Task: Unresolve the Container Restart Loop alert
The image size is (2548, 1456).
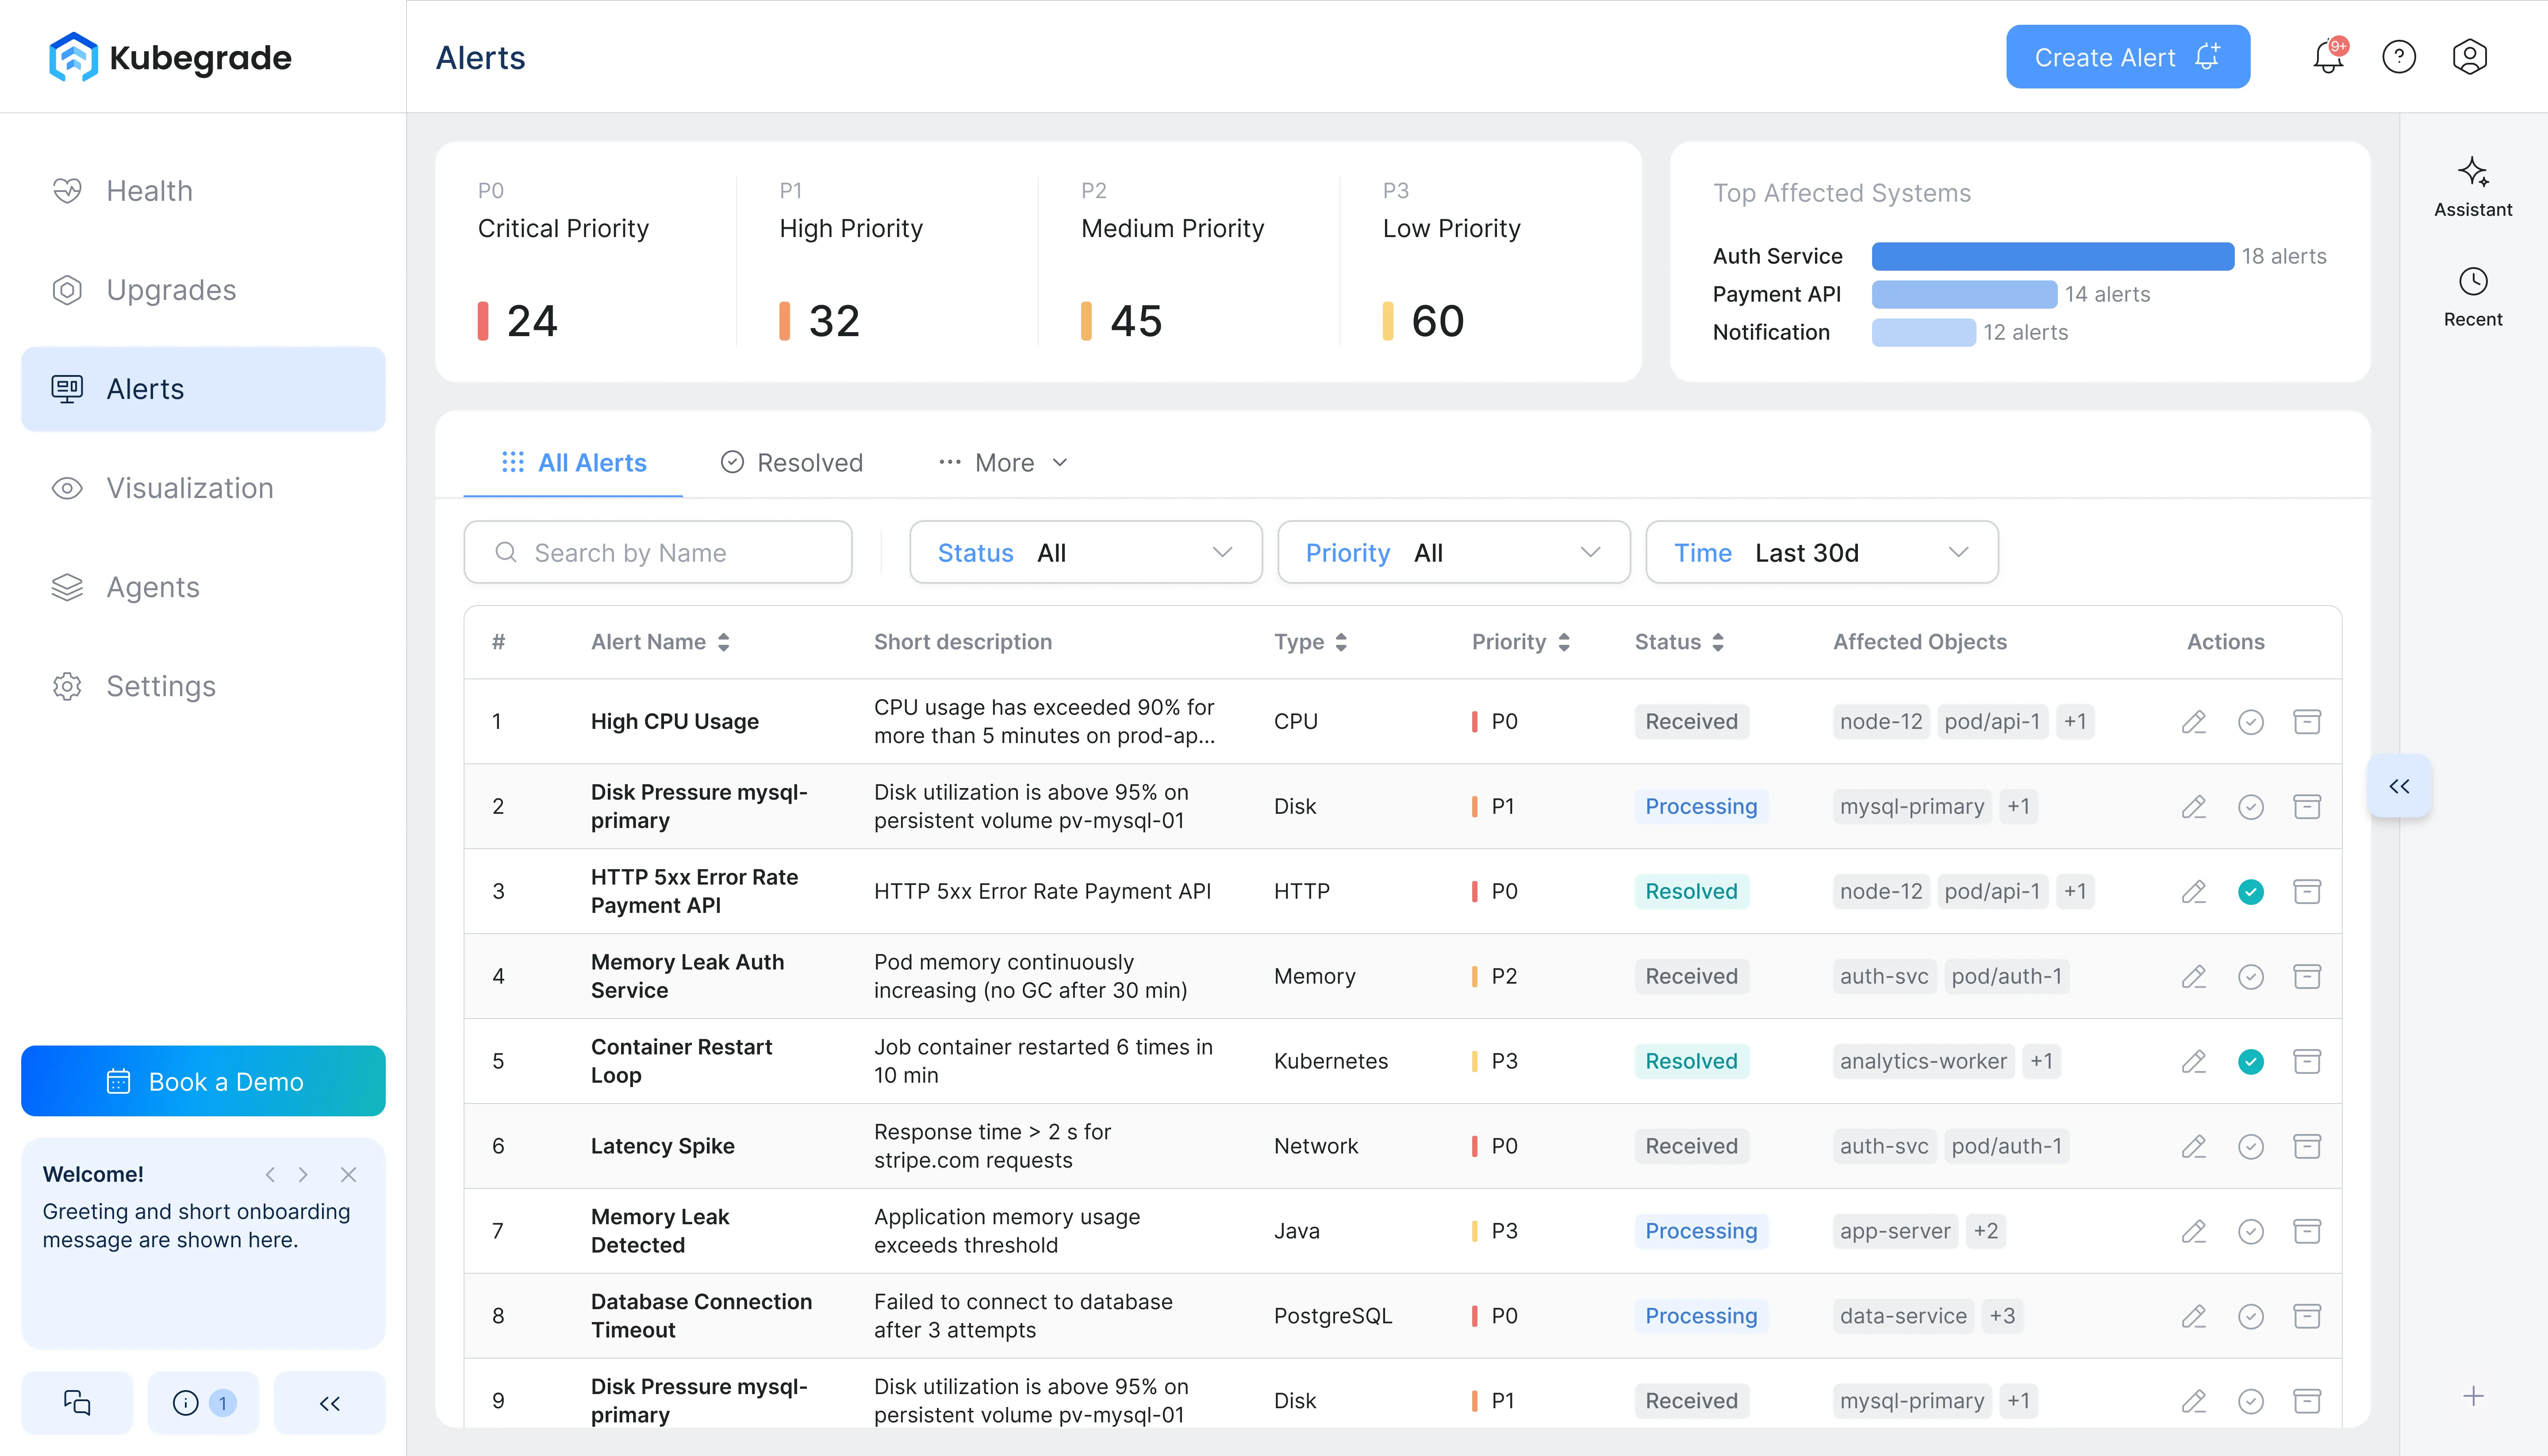Action: 2251,1062
